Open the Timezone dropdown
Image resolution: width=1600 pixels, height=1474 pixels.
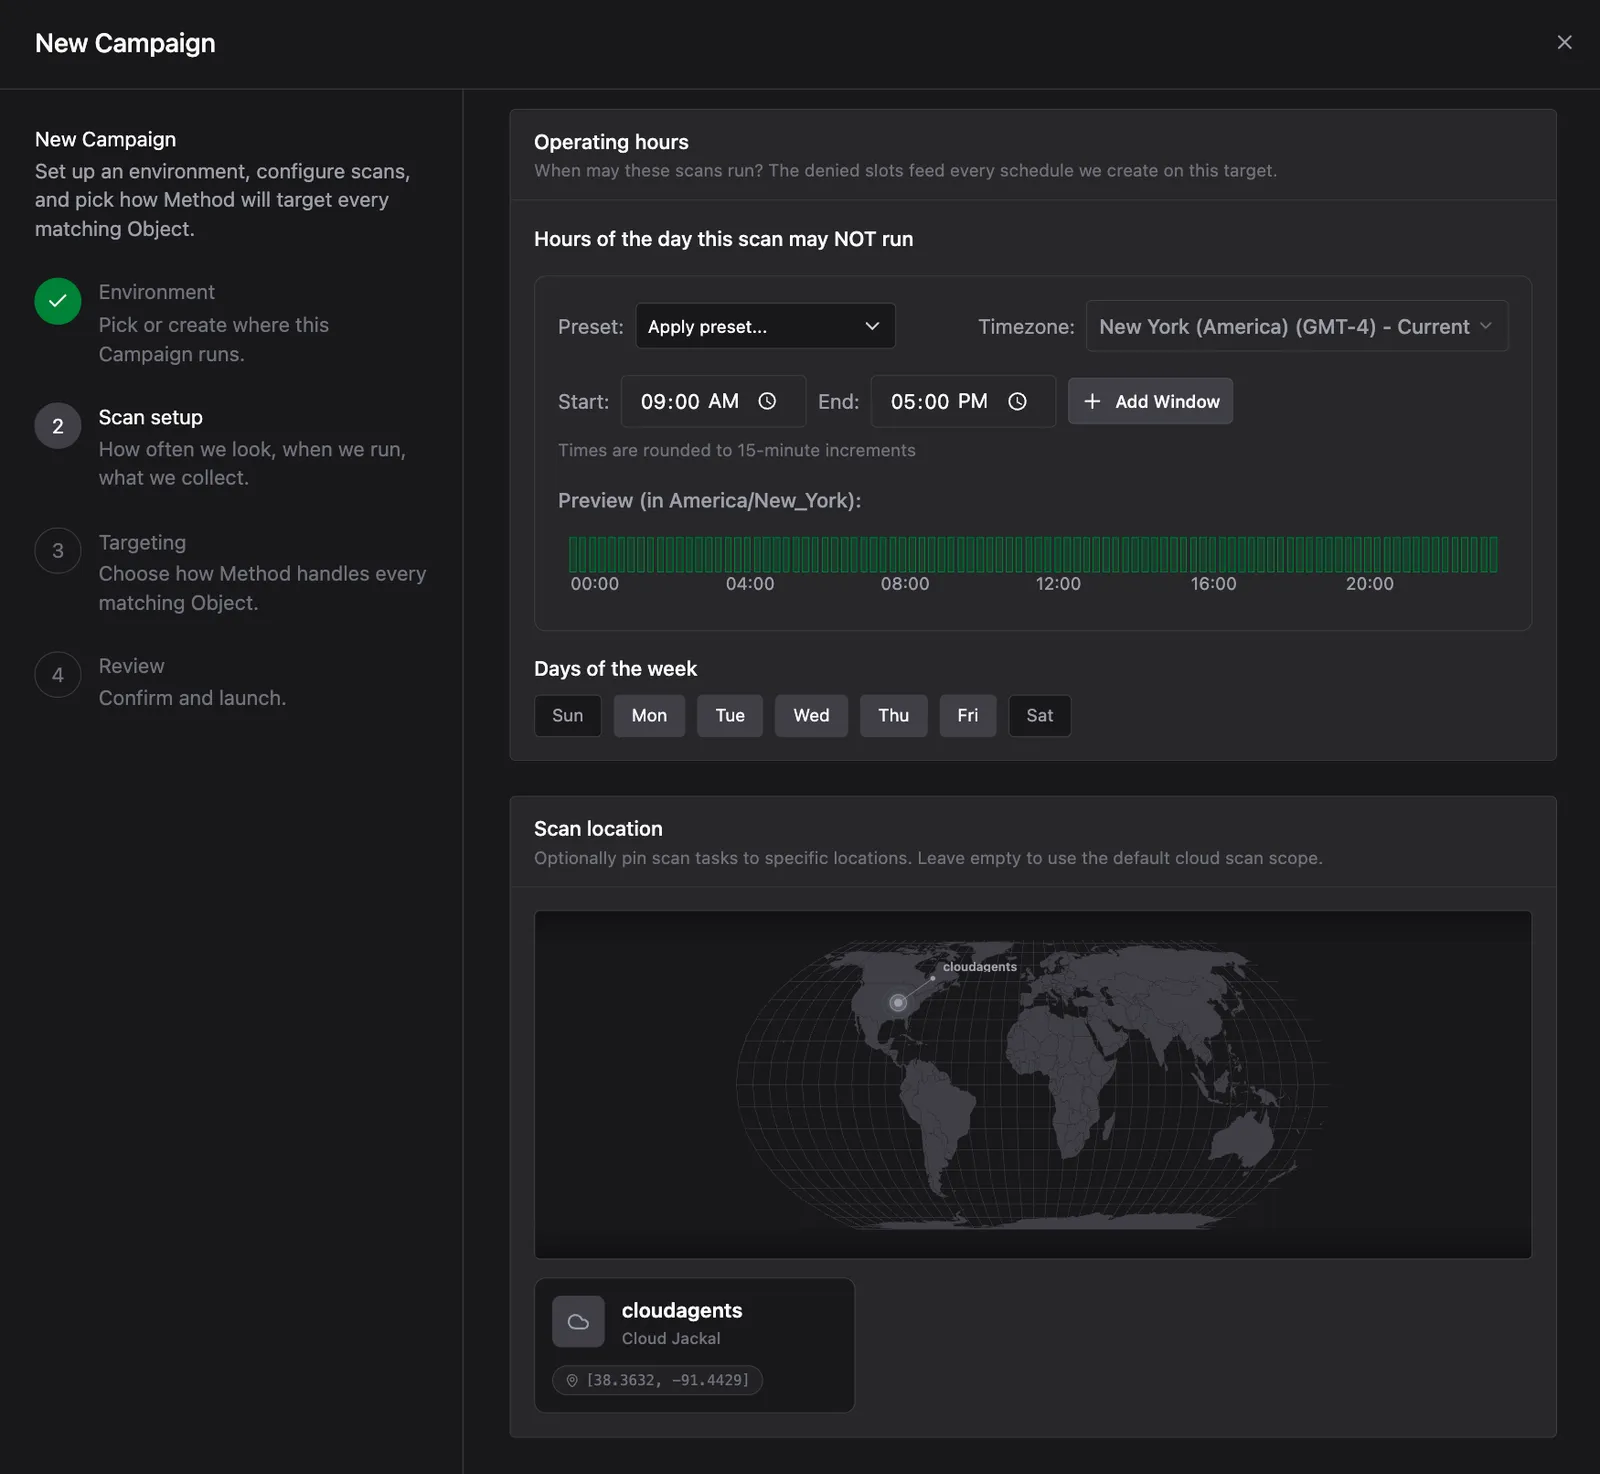click(1297, 326)
